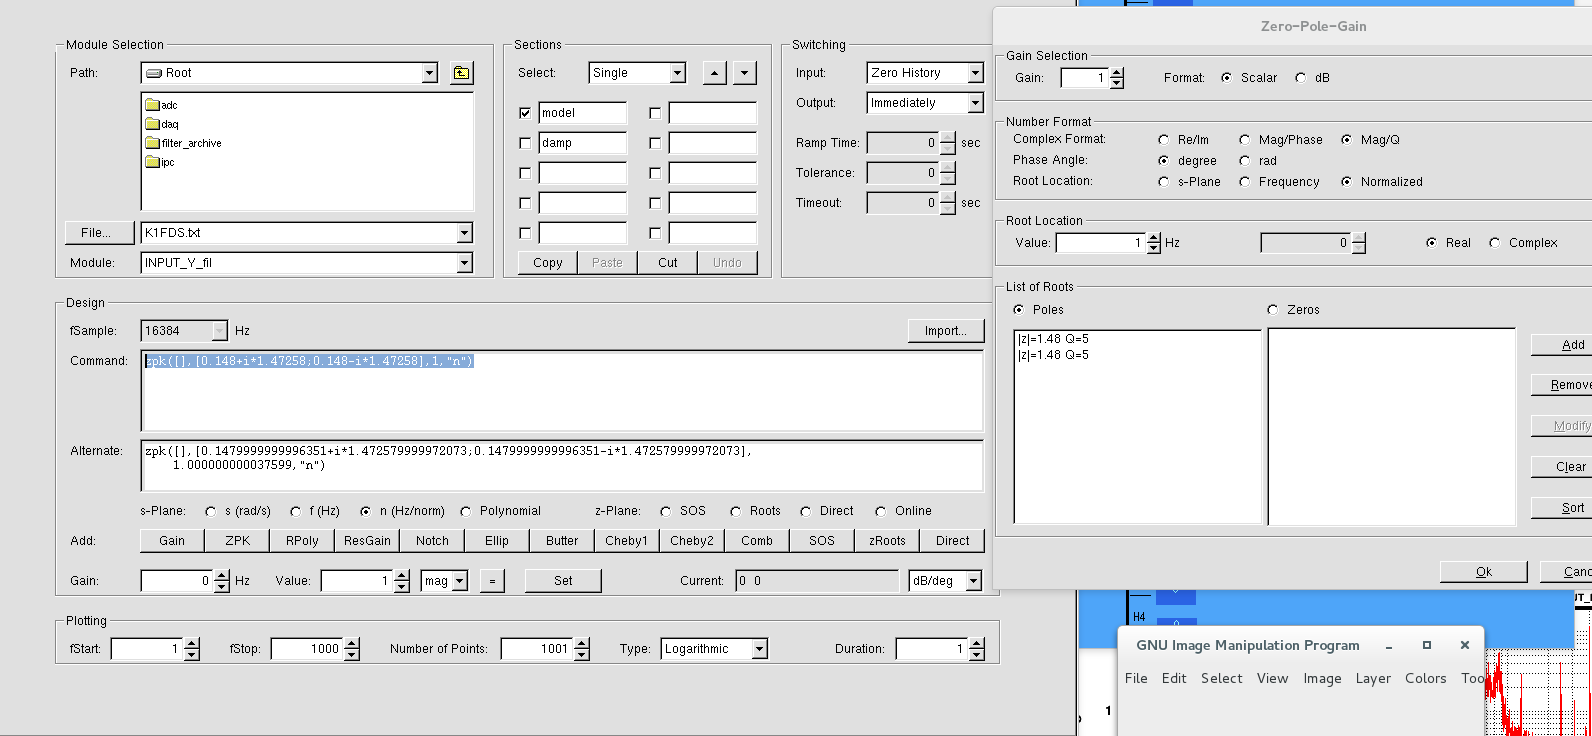Select the z-Plane SOS radio button
This screenshot has width=1592, height=736.
(x=665, y=511)
